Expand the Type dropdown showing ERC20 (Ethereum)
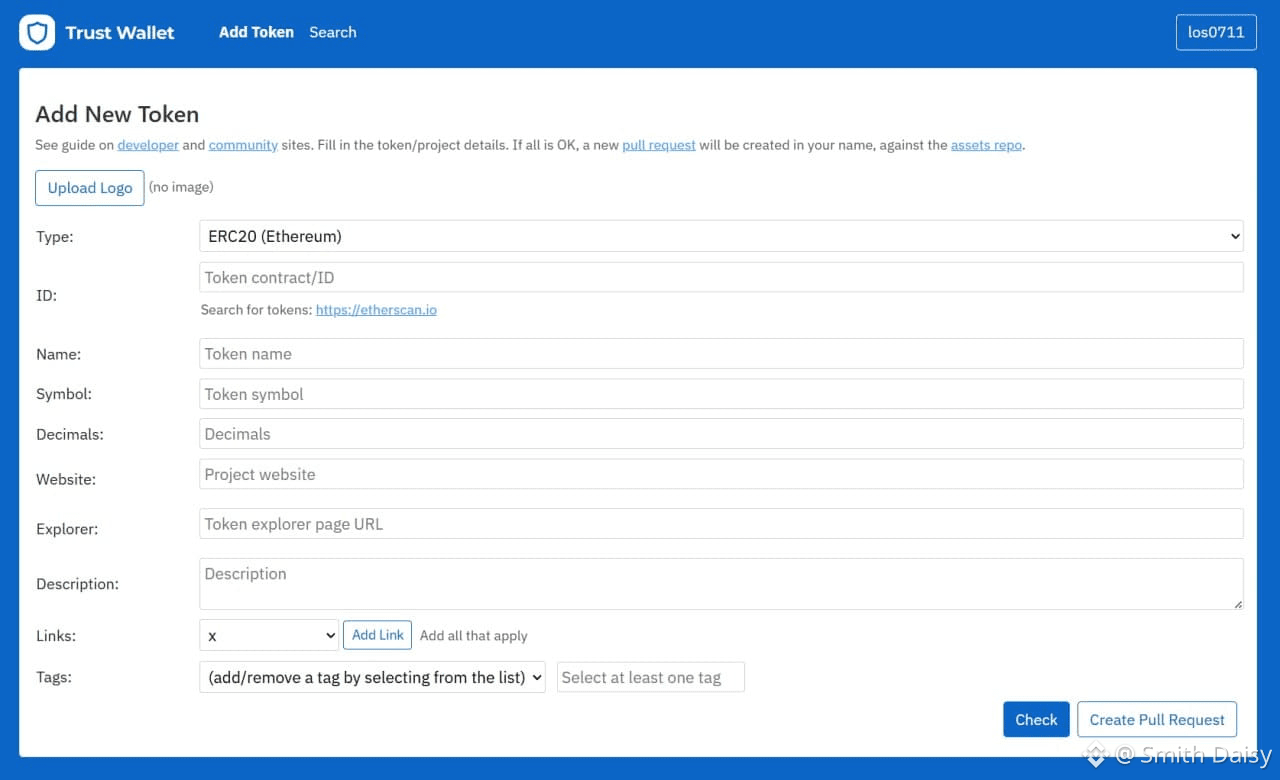Screen dimensions: 1280x780 pos(721,237)
